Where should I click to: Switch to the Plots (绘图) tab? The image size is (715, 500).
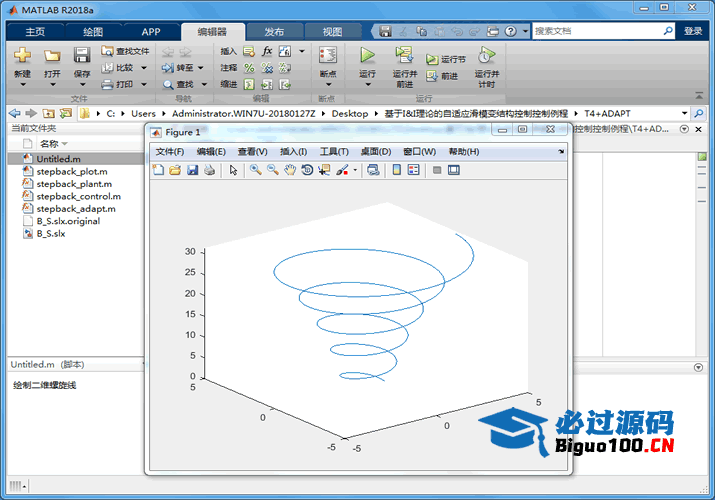coord(93,32)
